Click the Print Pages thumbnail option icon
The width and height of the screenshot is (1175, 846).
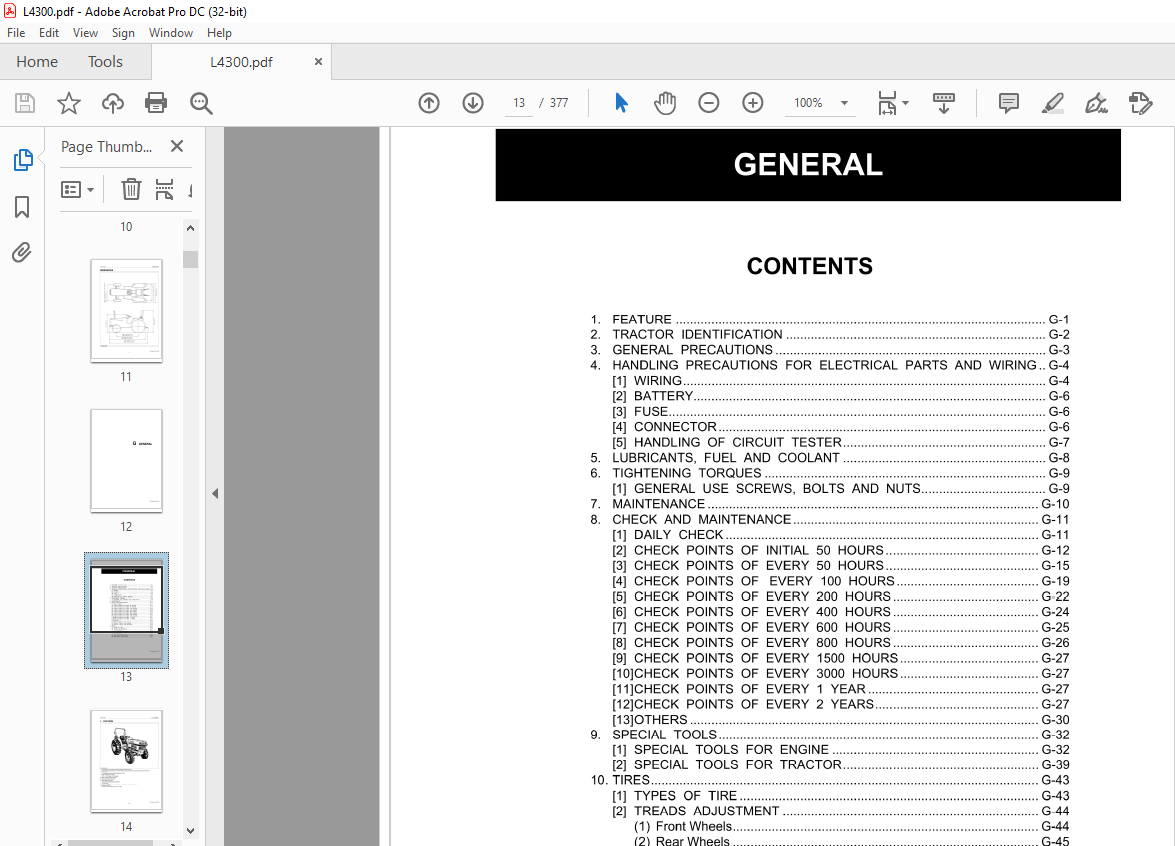click(164, 189)
